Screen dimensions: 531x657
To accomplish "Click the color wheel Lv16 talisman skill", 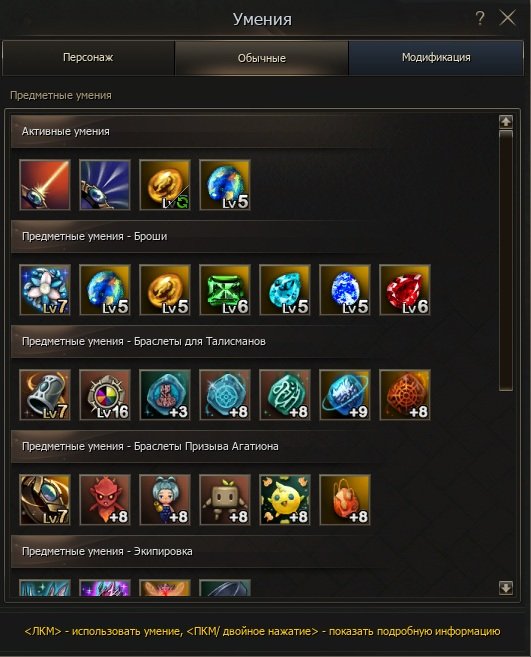I will (105, 395).
